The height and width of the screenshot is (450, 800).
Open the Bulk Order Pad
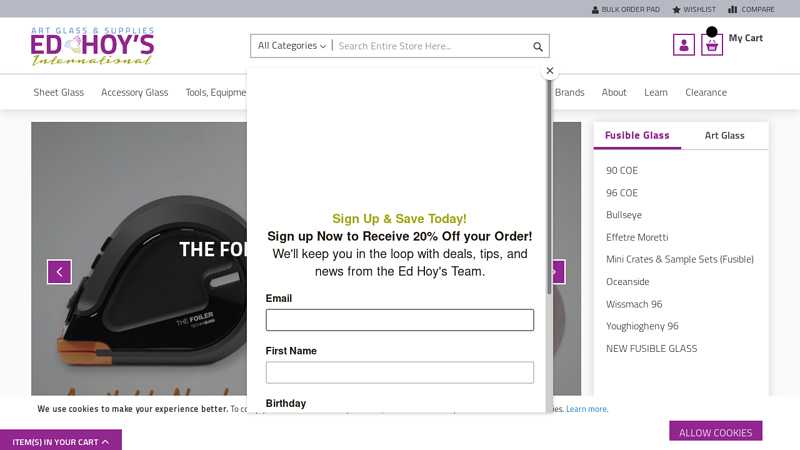(x=625, y=9)
